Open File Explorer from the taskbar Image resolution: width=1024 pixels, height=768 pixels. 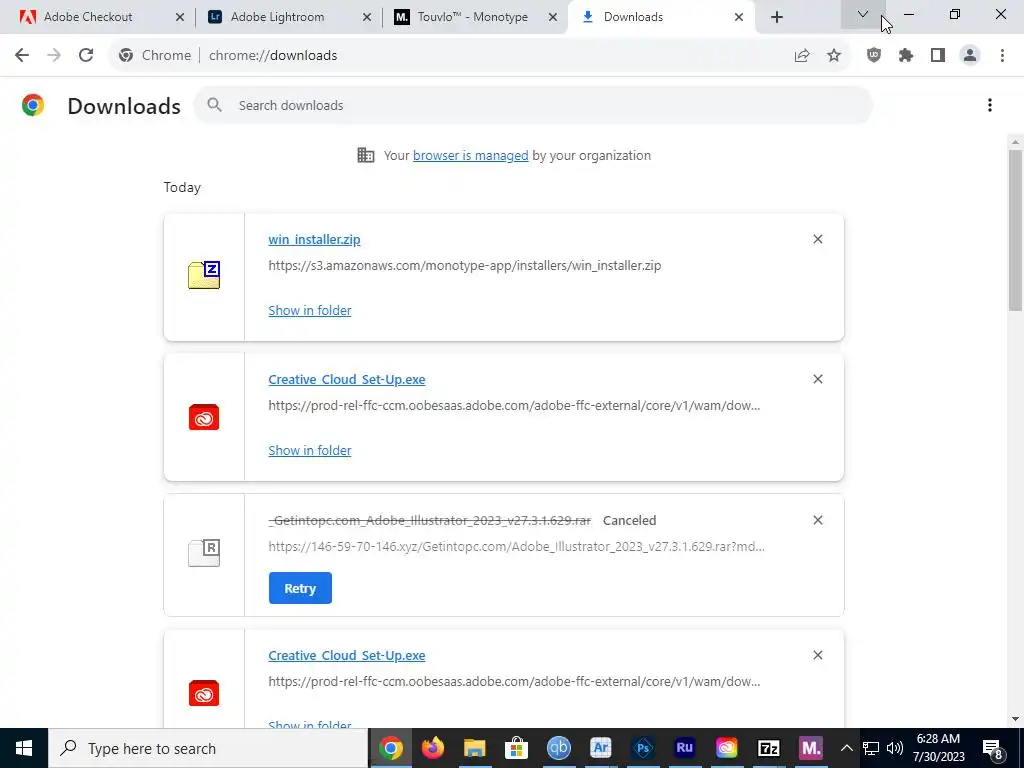(x=474, y=748)
